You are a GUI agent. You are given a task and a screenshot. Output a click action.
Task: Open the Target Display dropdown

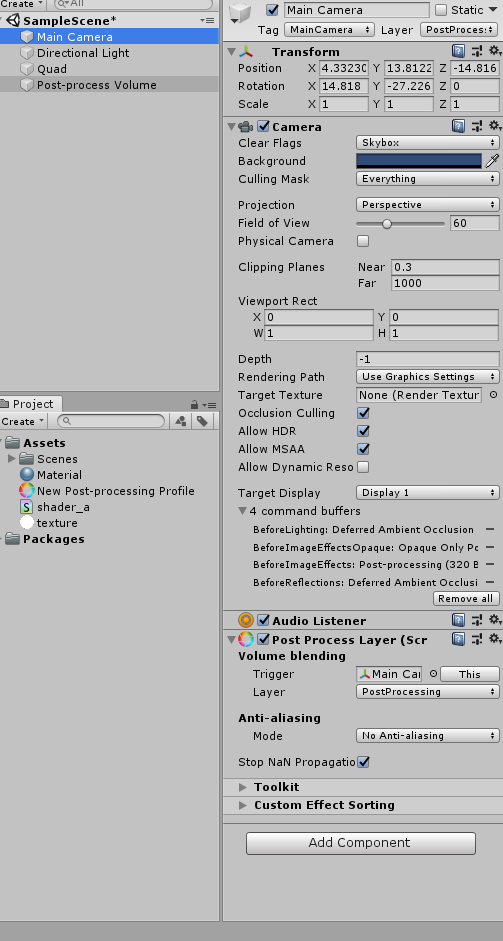tap(428, 493)
